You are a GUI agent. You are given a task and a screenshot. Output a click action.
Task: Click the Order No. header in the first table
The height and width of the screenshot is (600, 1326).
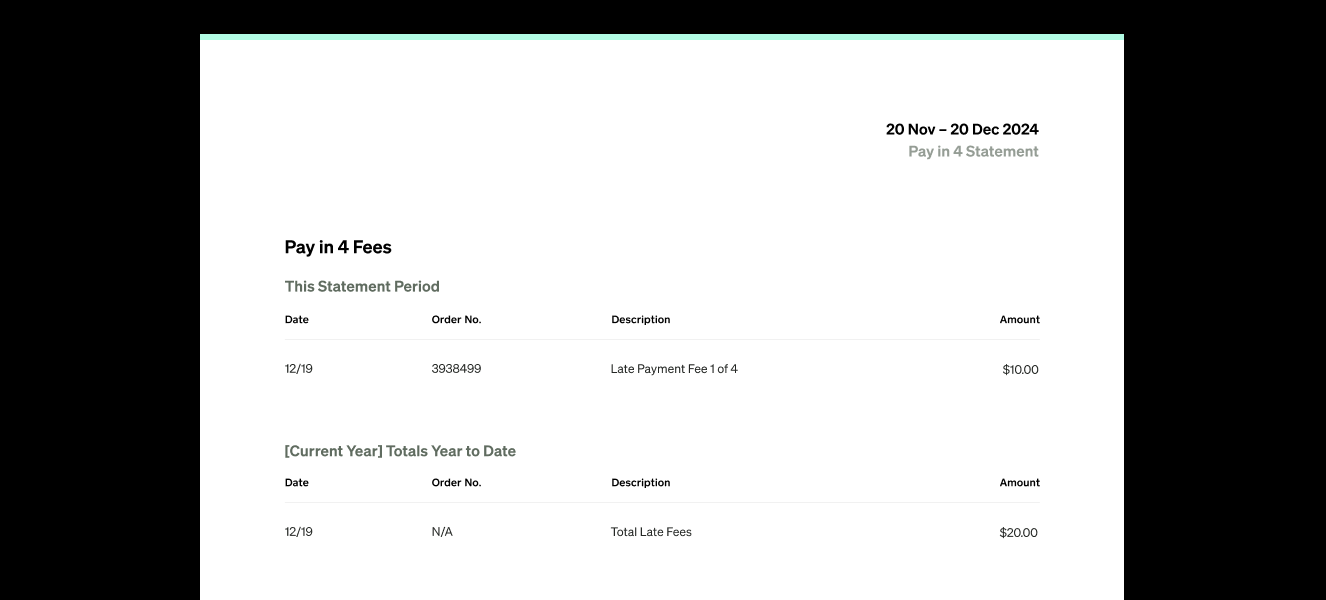pos(456,320)
